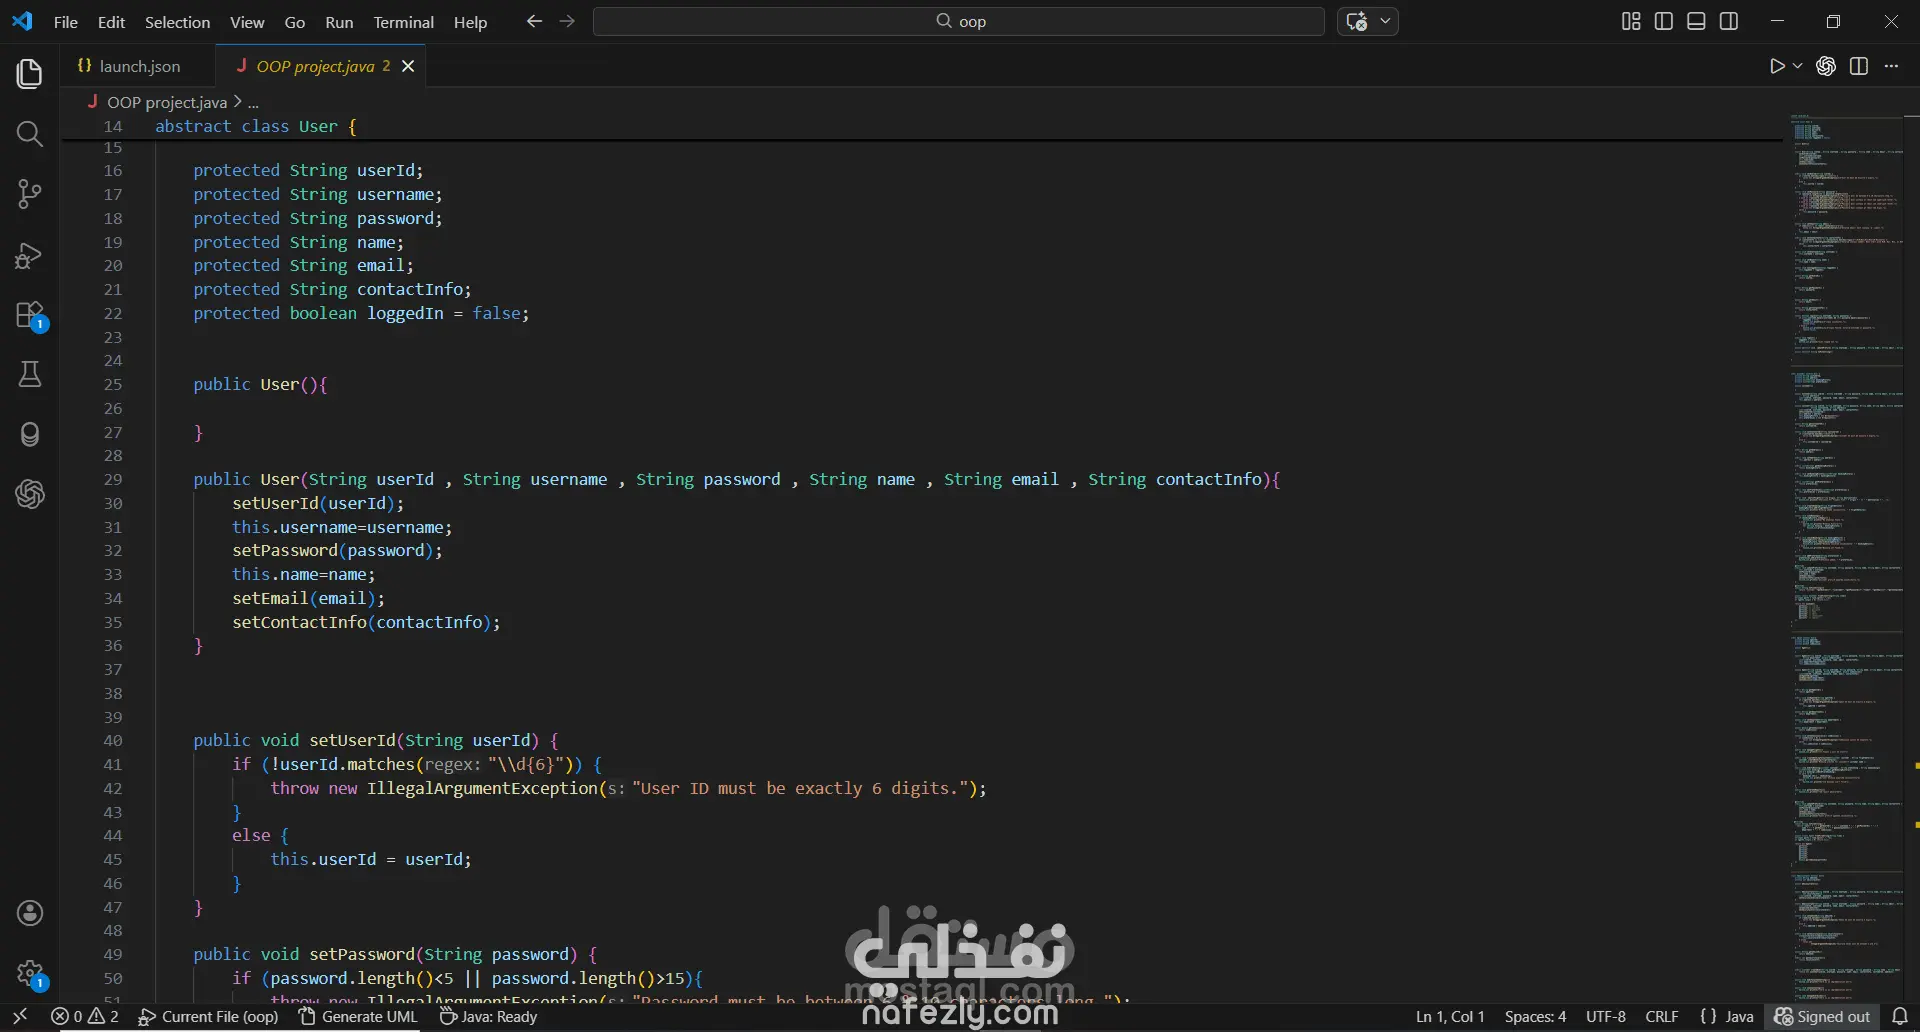
Task: Split the editor to the right
Action: point(1859,66)
